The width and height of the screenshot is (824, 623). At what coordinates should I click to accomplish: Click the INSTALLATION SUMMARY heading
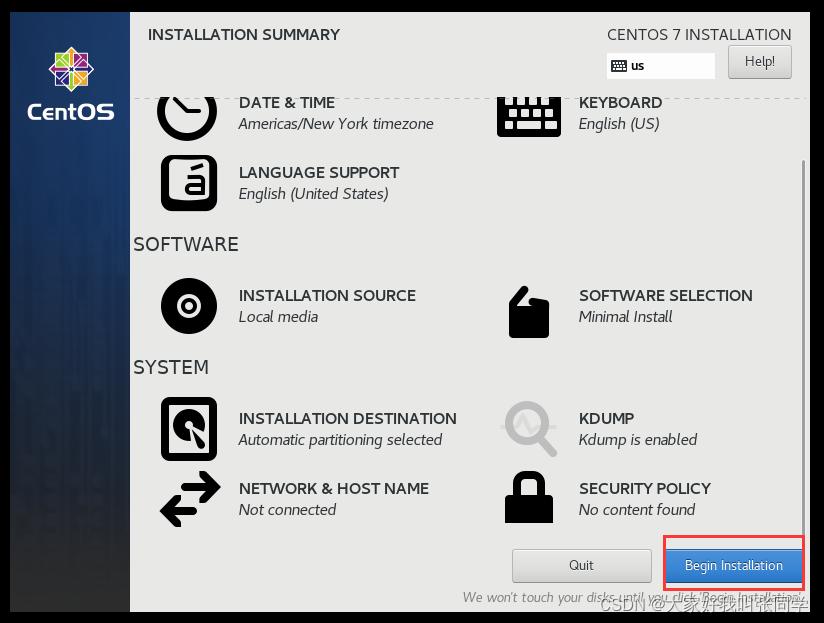point(244,35)
